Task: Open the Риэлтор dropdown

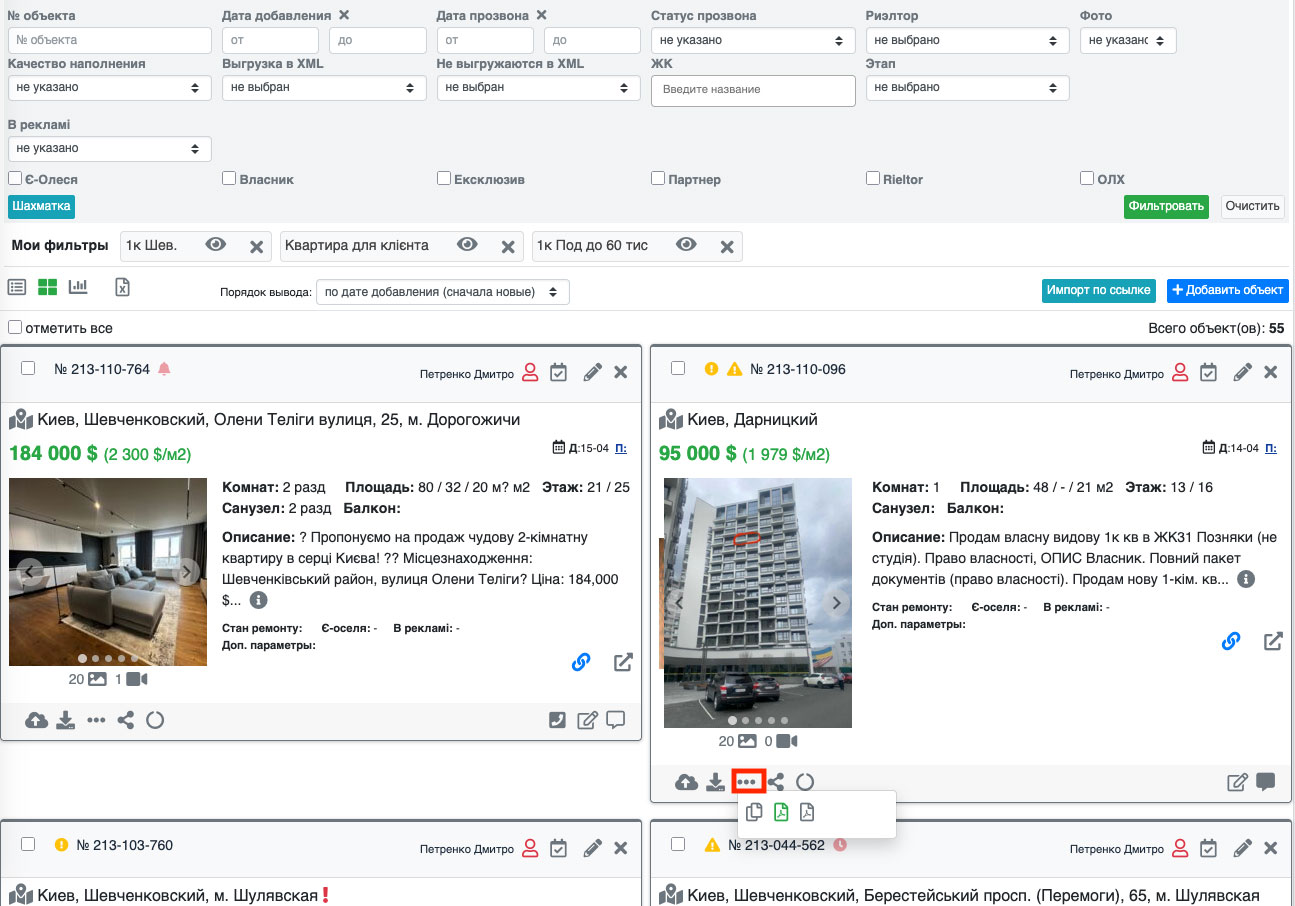Action: [966, 41]
